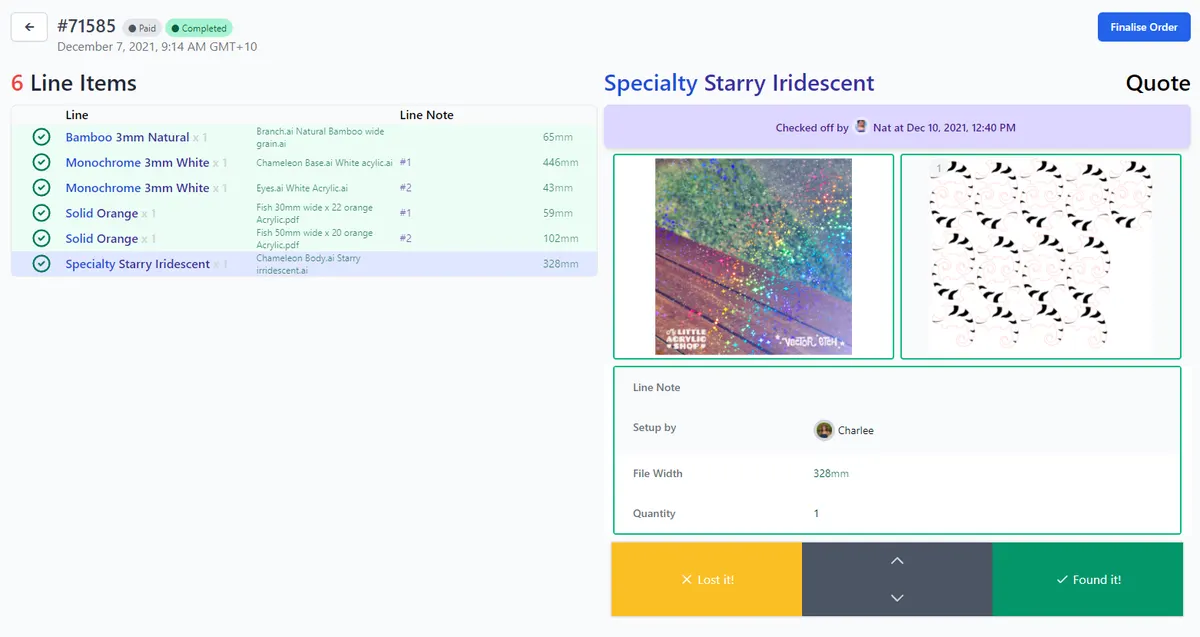Select the Specialty Starry Iridescent line item
The image size is (1200, 637).
pyautogui.click(x=138, y=264)
